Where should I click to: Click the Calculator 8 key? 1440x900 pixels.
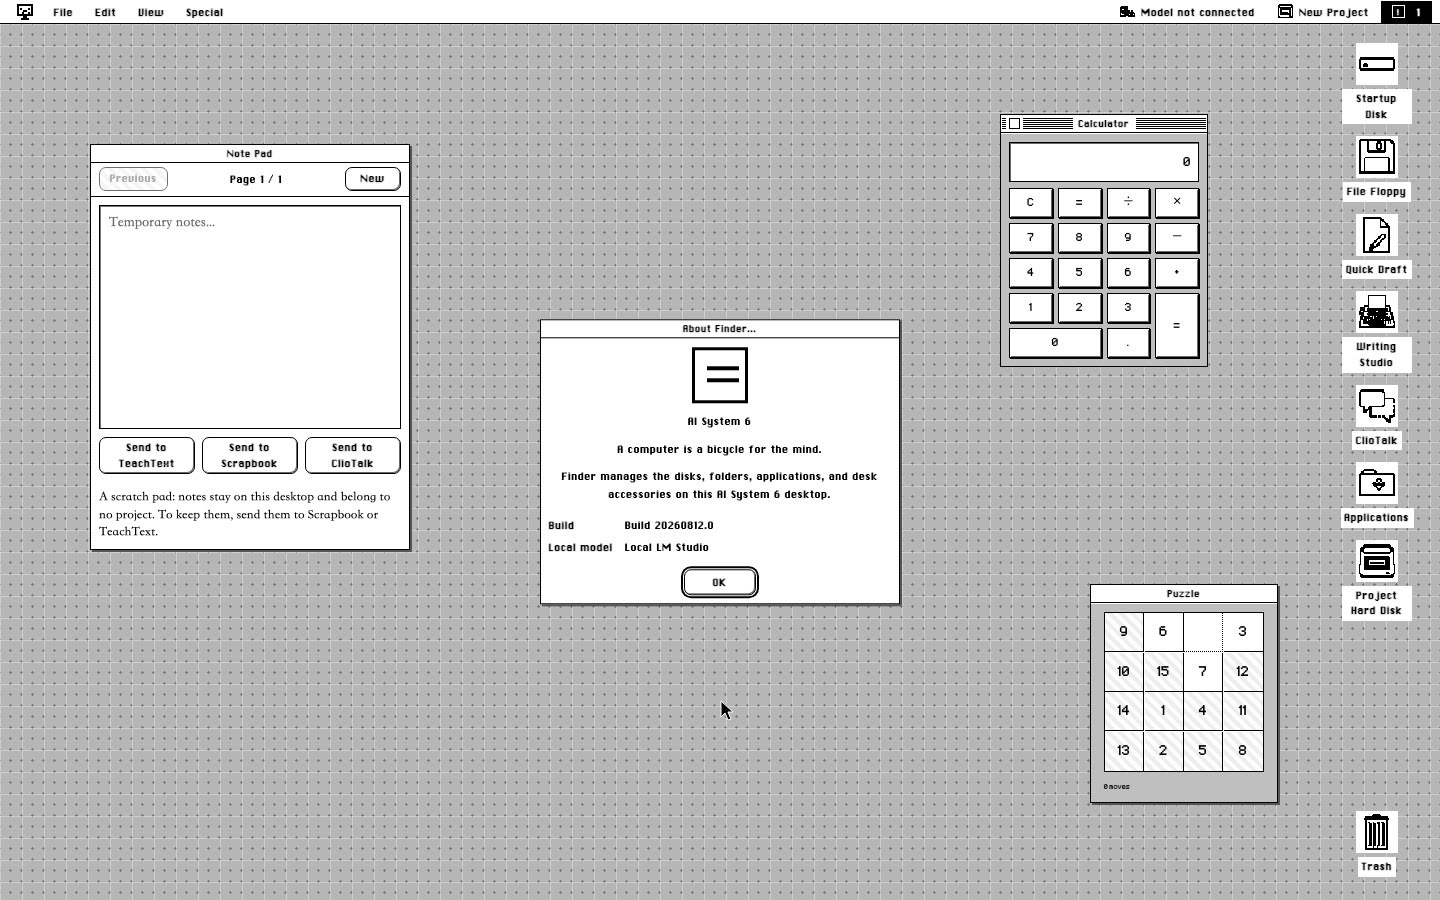(1079, 237)
